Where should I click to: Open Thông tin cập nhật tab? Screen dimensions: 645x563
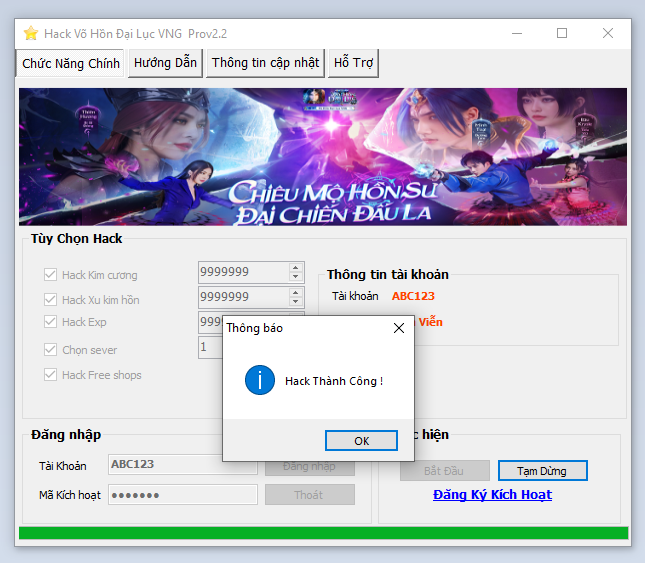coord(265,63)
